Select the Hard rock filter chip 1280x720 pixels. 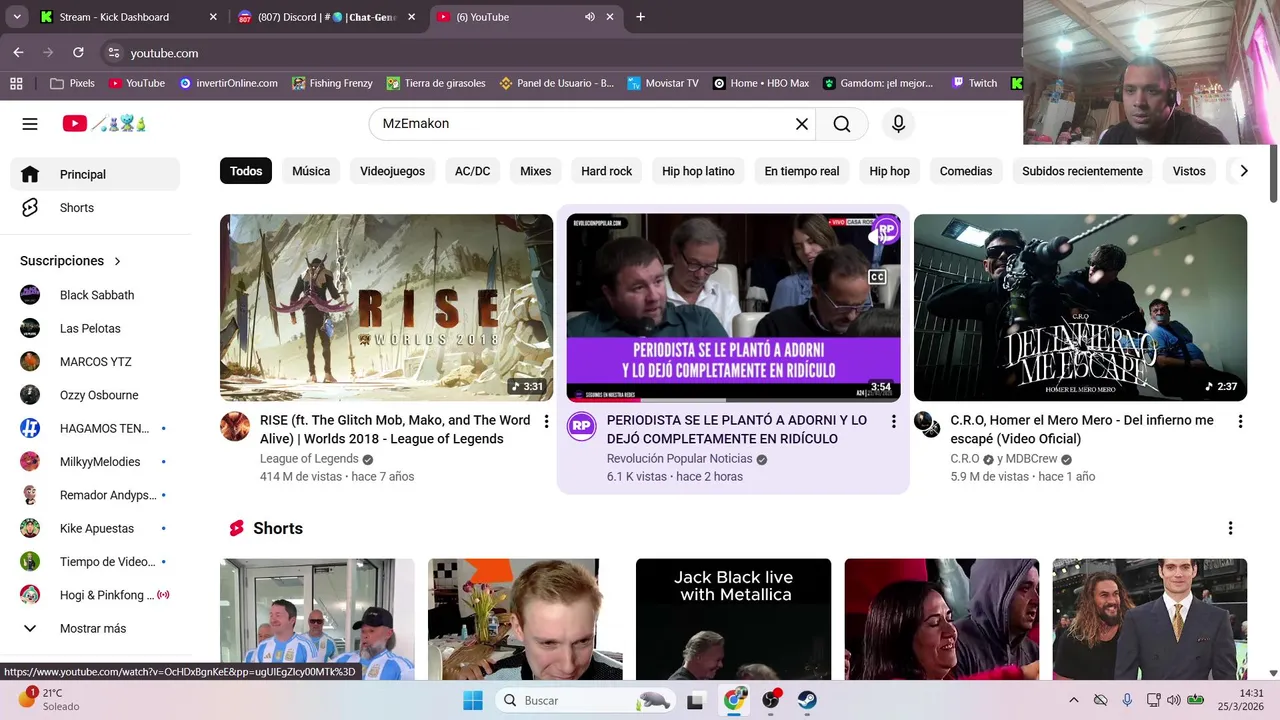pos(607,171)
